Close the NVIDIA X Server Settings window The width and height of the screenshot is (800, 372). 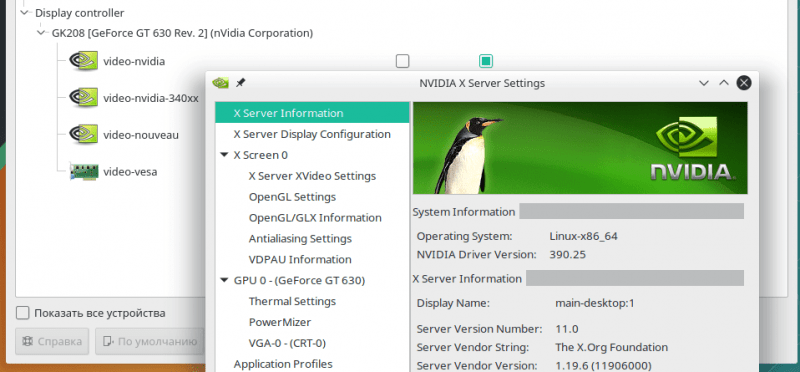point(744,83)
